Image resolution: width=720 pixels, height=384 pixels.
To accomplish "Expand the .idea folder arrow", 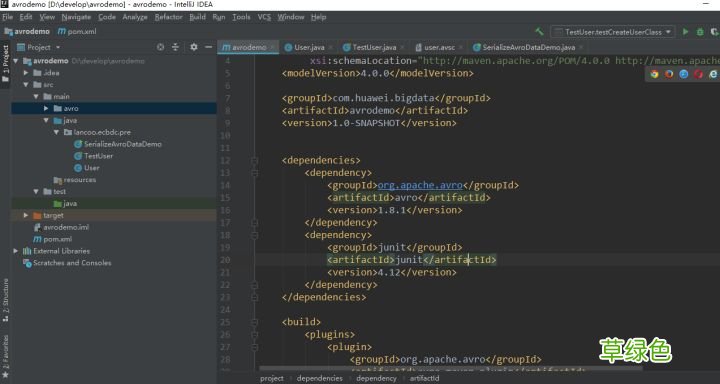I will (26, 73).
